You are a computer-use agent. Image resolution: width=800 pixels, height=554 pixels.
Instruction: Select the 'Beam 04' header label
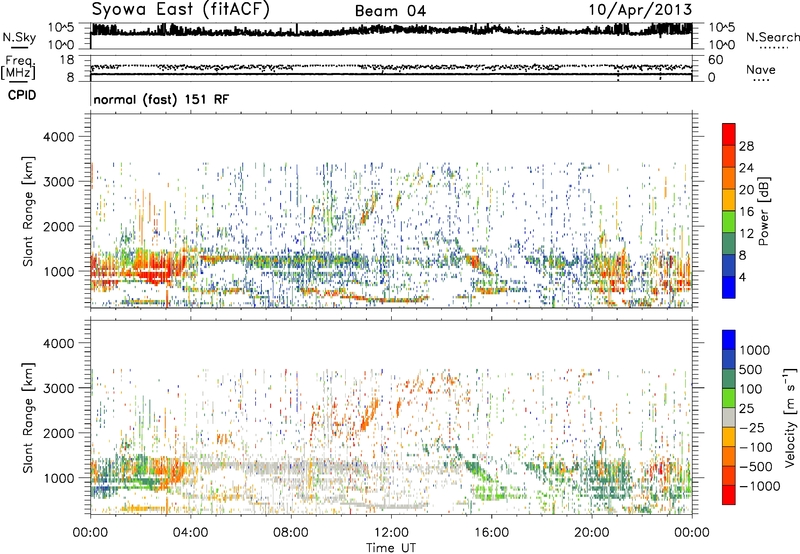(390, 11)
